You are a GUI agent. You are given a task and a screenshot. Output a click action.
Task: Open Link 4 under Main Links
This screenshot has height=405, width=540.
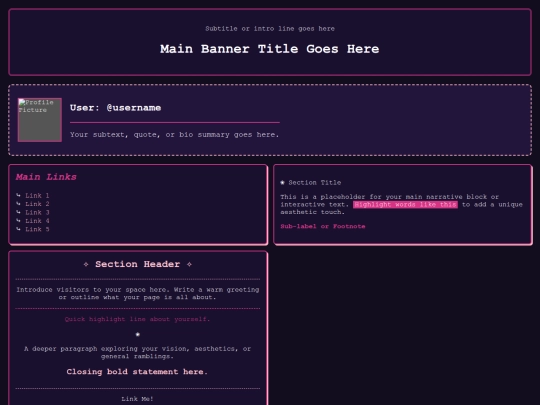37,221
